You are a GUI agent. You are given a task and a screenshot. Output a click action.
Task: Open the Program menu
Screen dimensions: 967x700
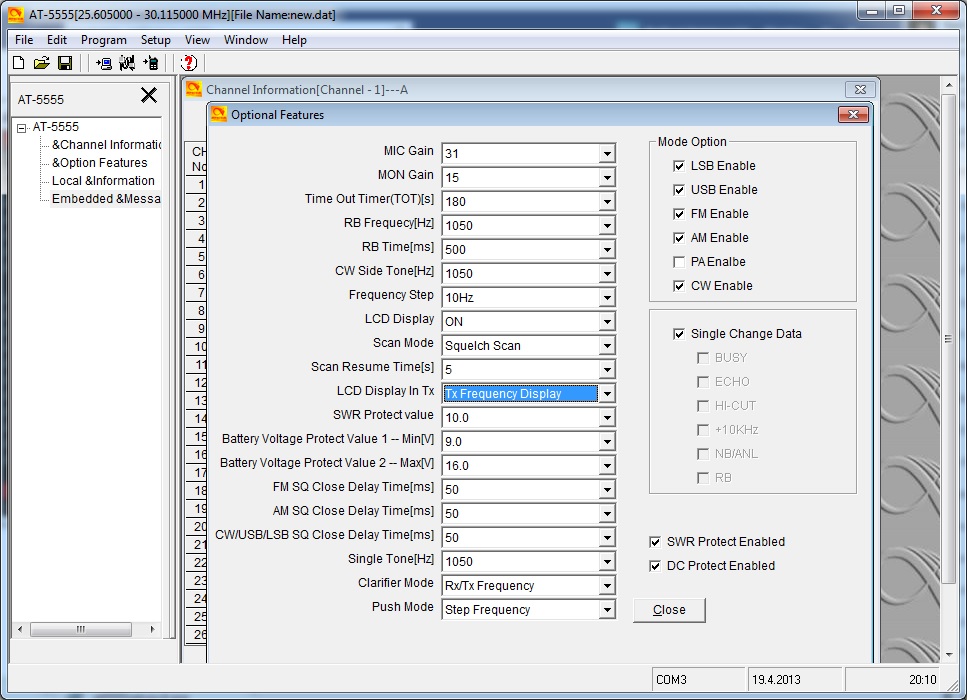[x=103, y=40]
